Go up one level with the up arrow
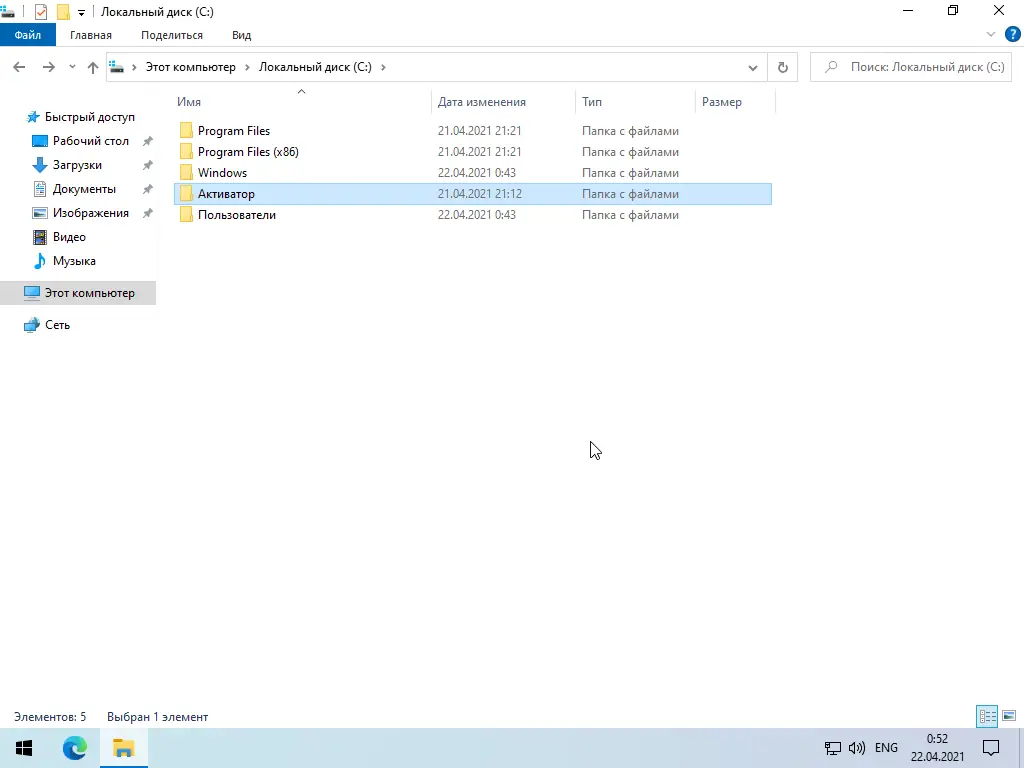 click(92, 67)
